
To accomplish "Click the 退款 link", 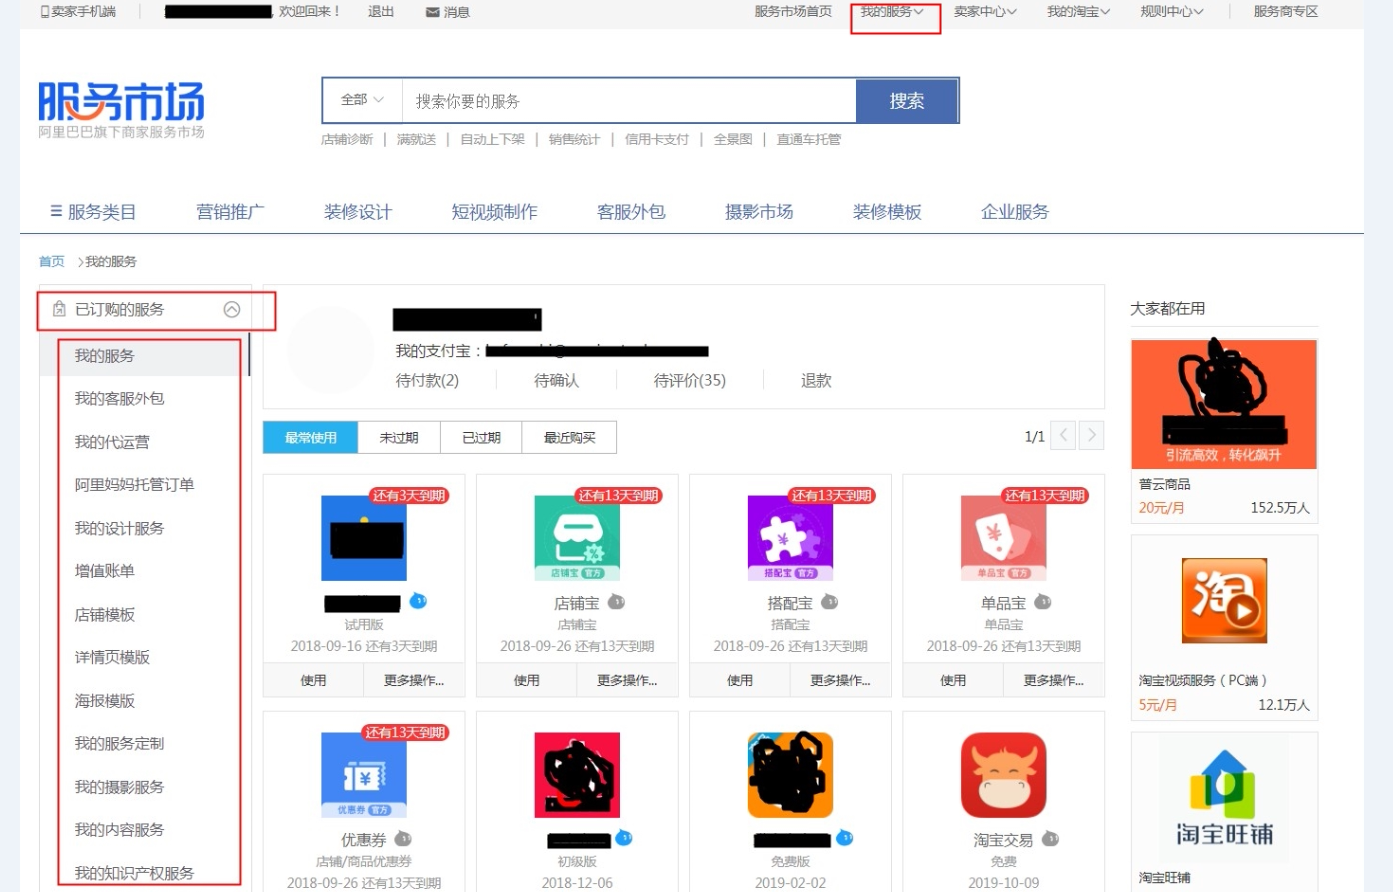I will click(816, 380).
